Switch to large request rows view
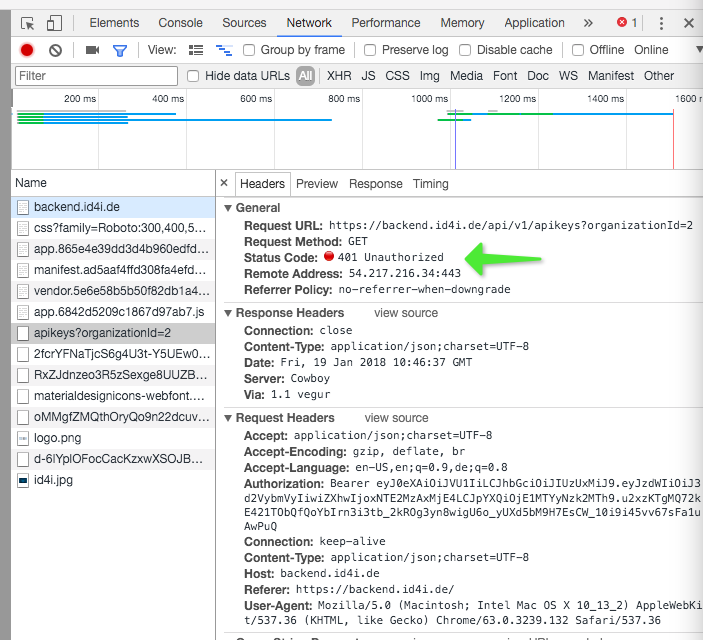 click(x=196, y=50)
